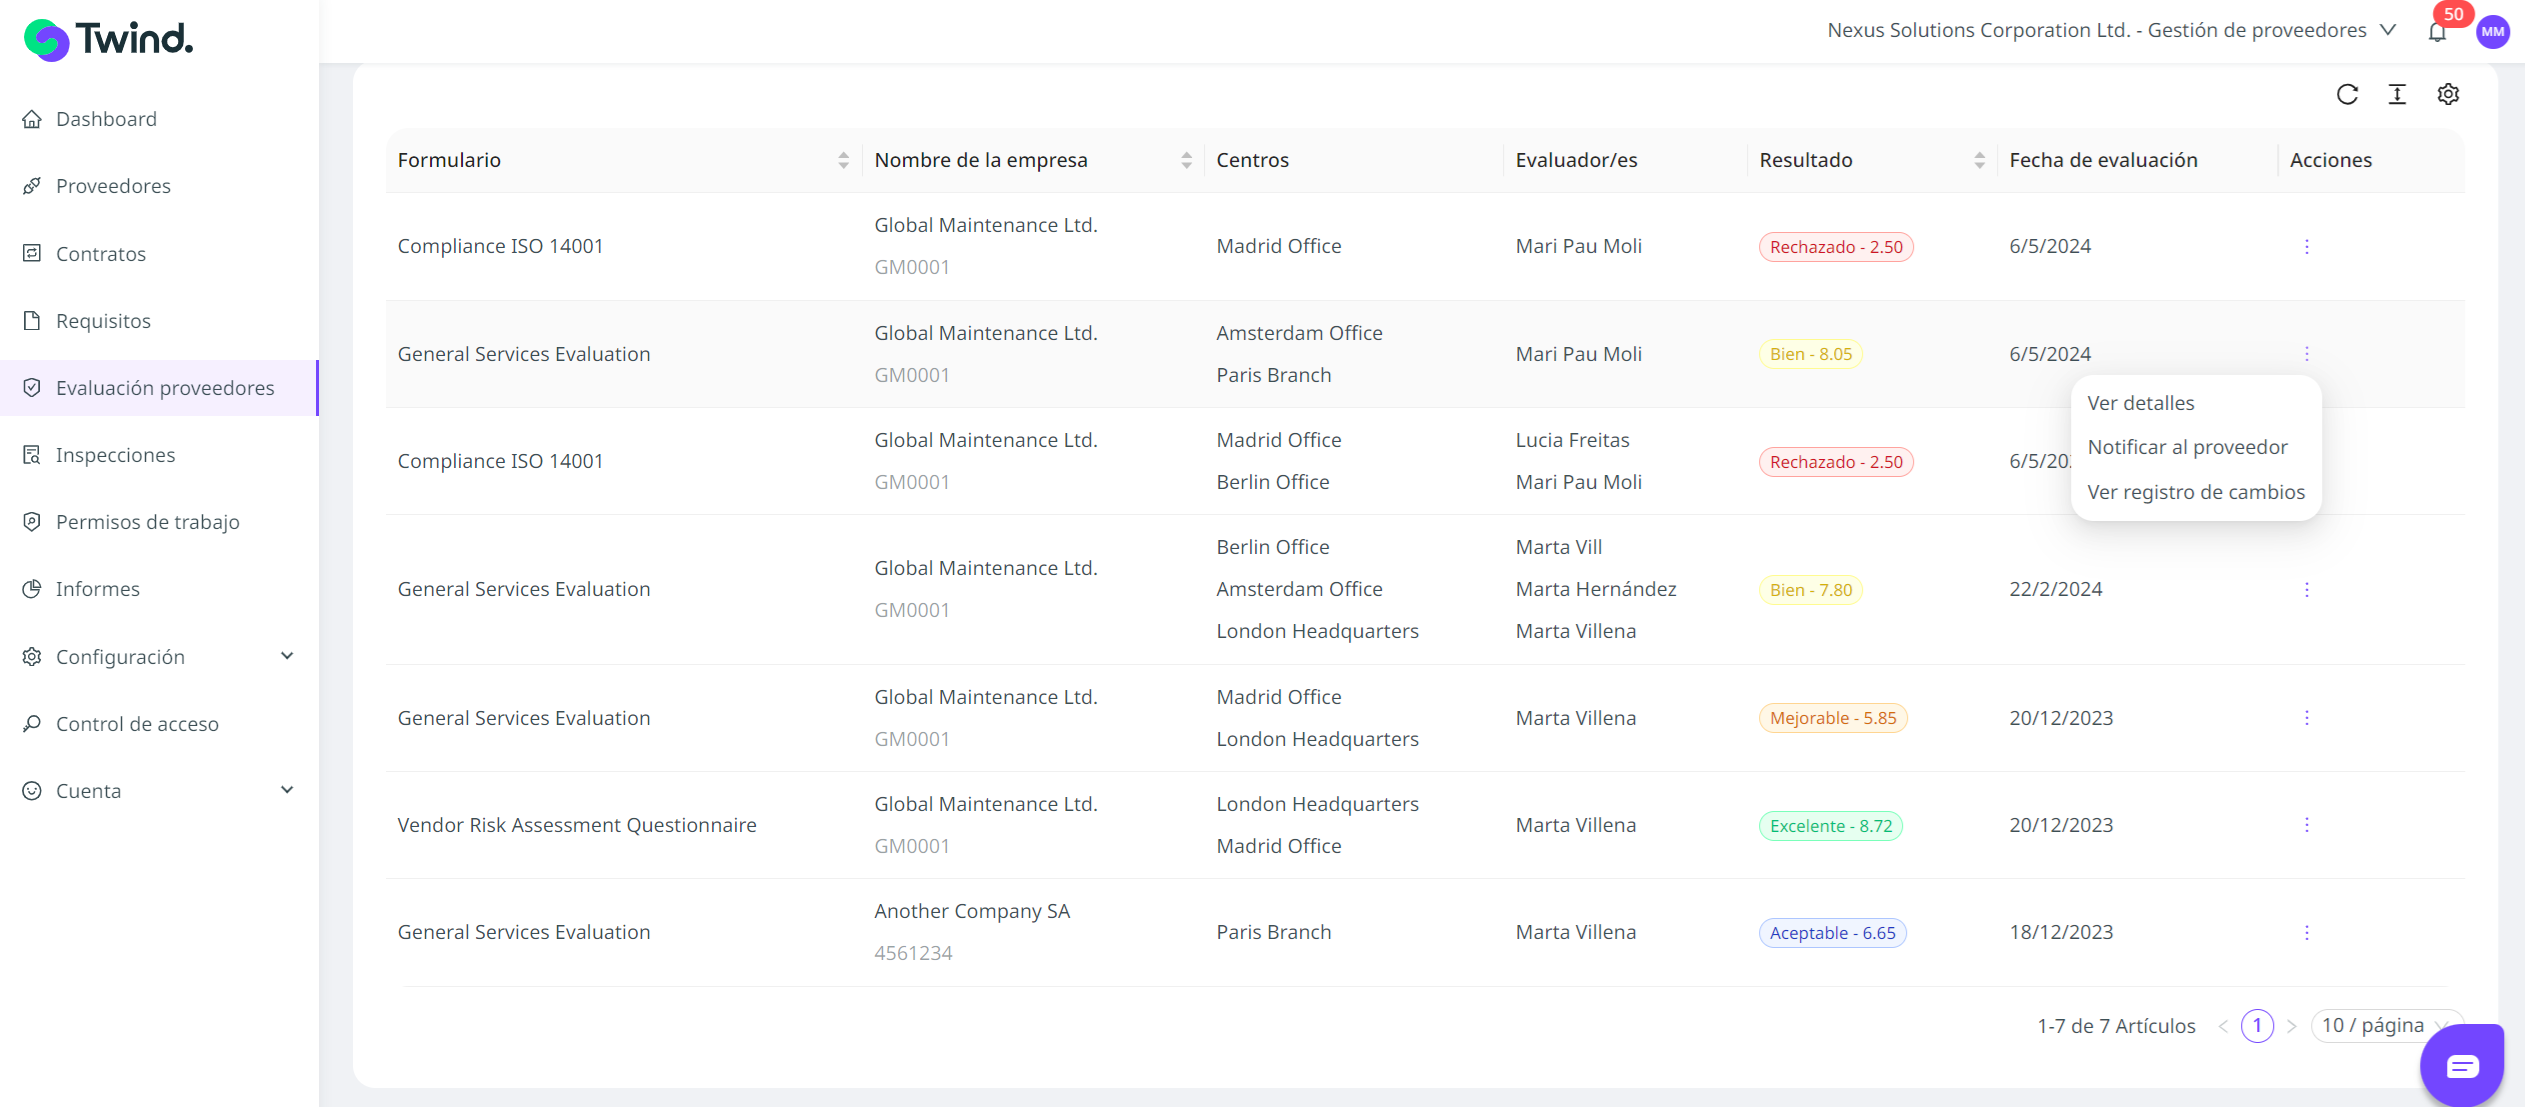Sort by Nombre de la empresa
This screenshot has width=2525, height=1107.
[x=1186, y=160]
